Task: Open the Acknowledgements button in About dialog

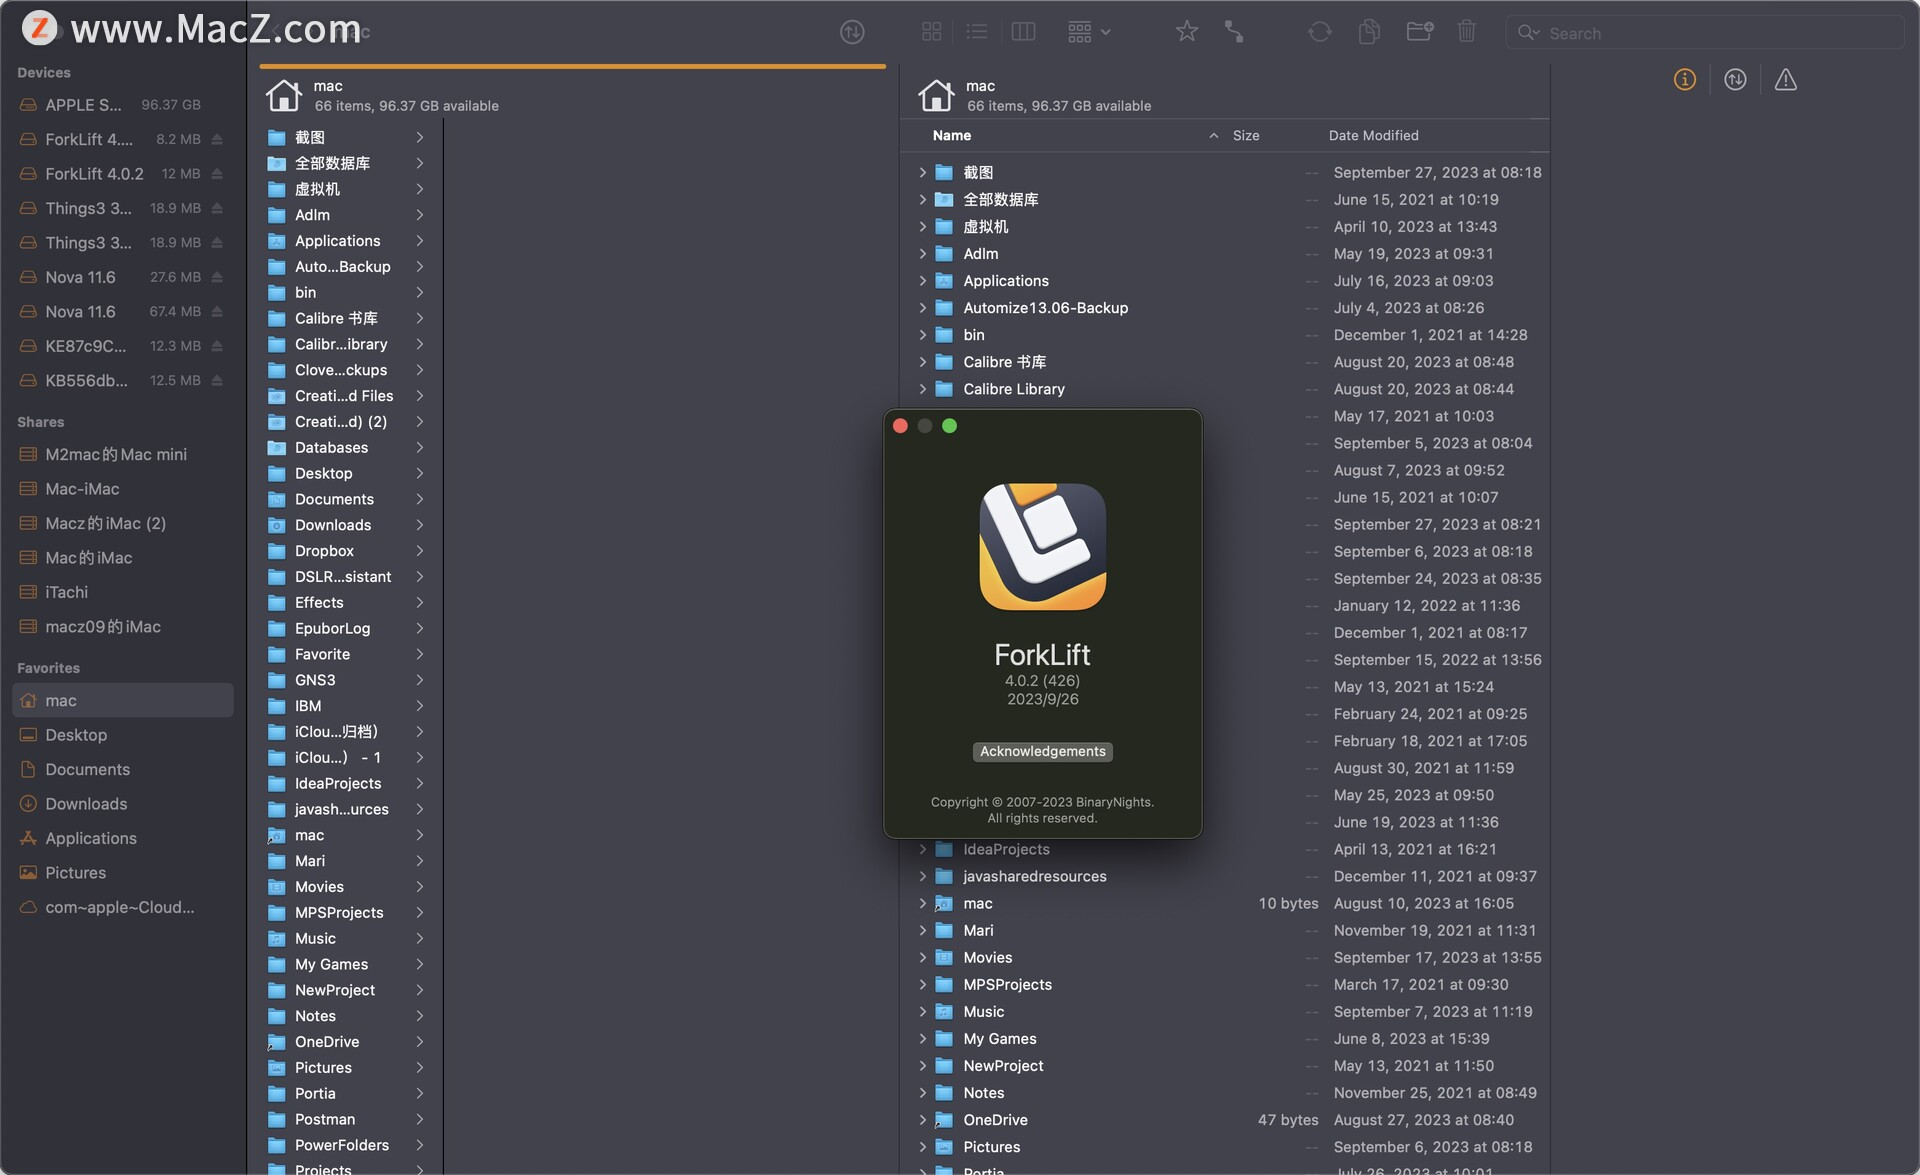Action: pos(1042,752)
